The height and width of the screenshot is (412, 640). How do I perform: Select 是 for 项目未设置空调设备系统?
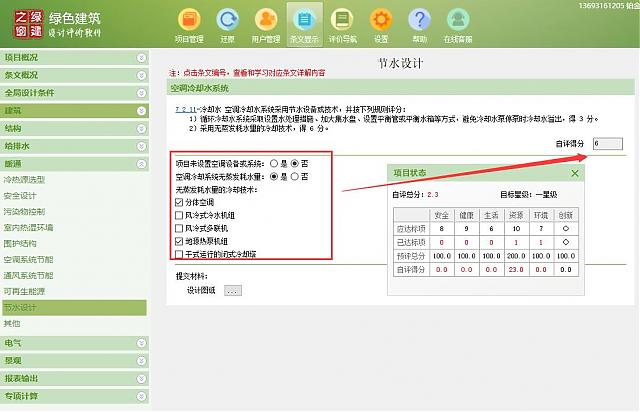pyautogui.click(x=273, y=163)
